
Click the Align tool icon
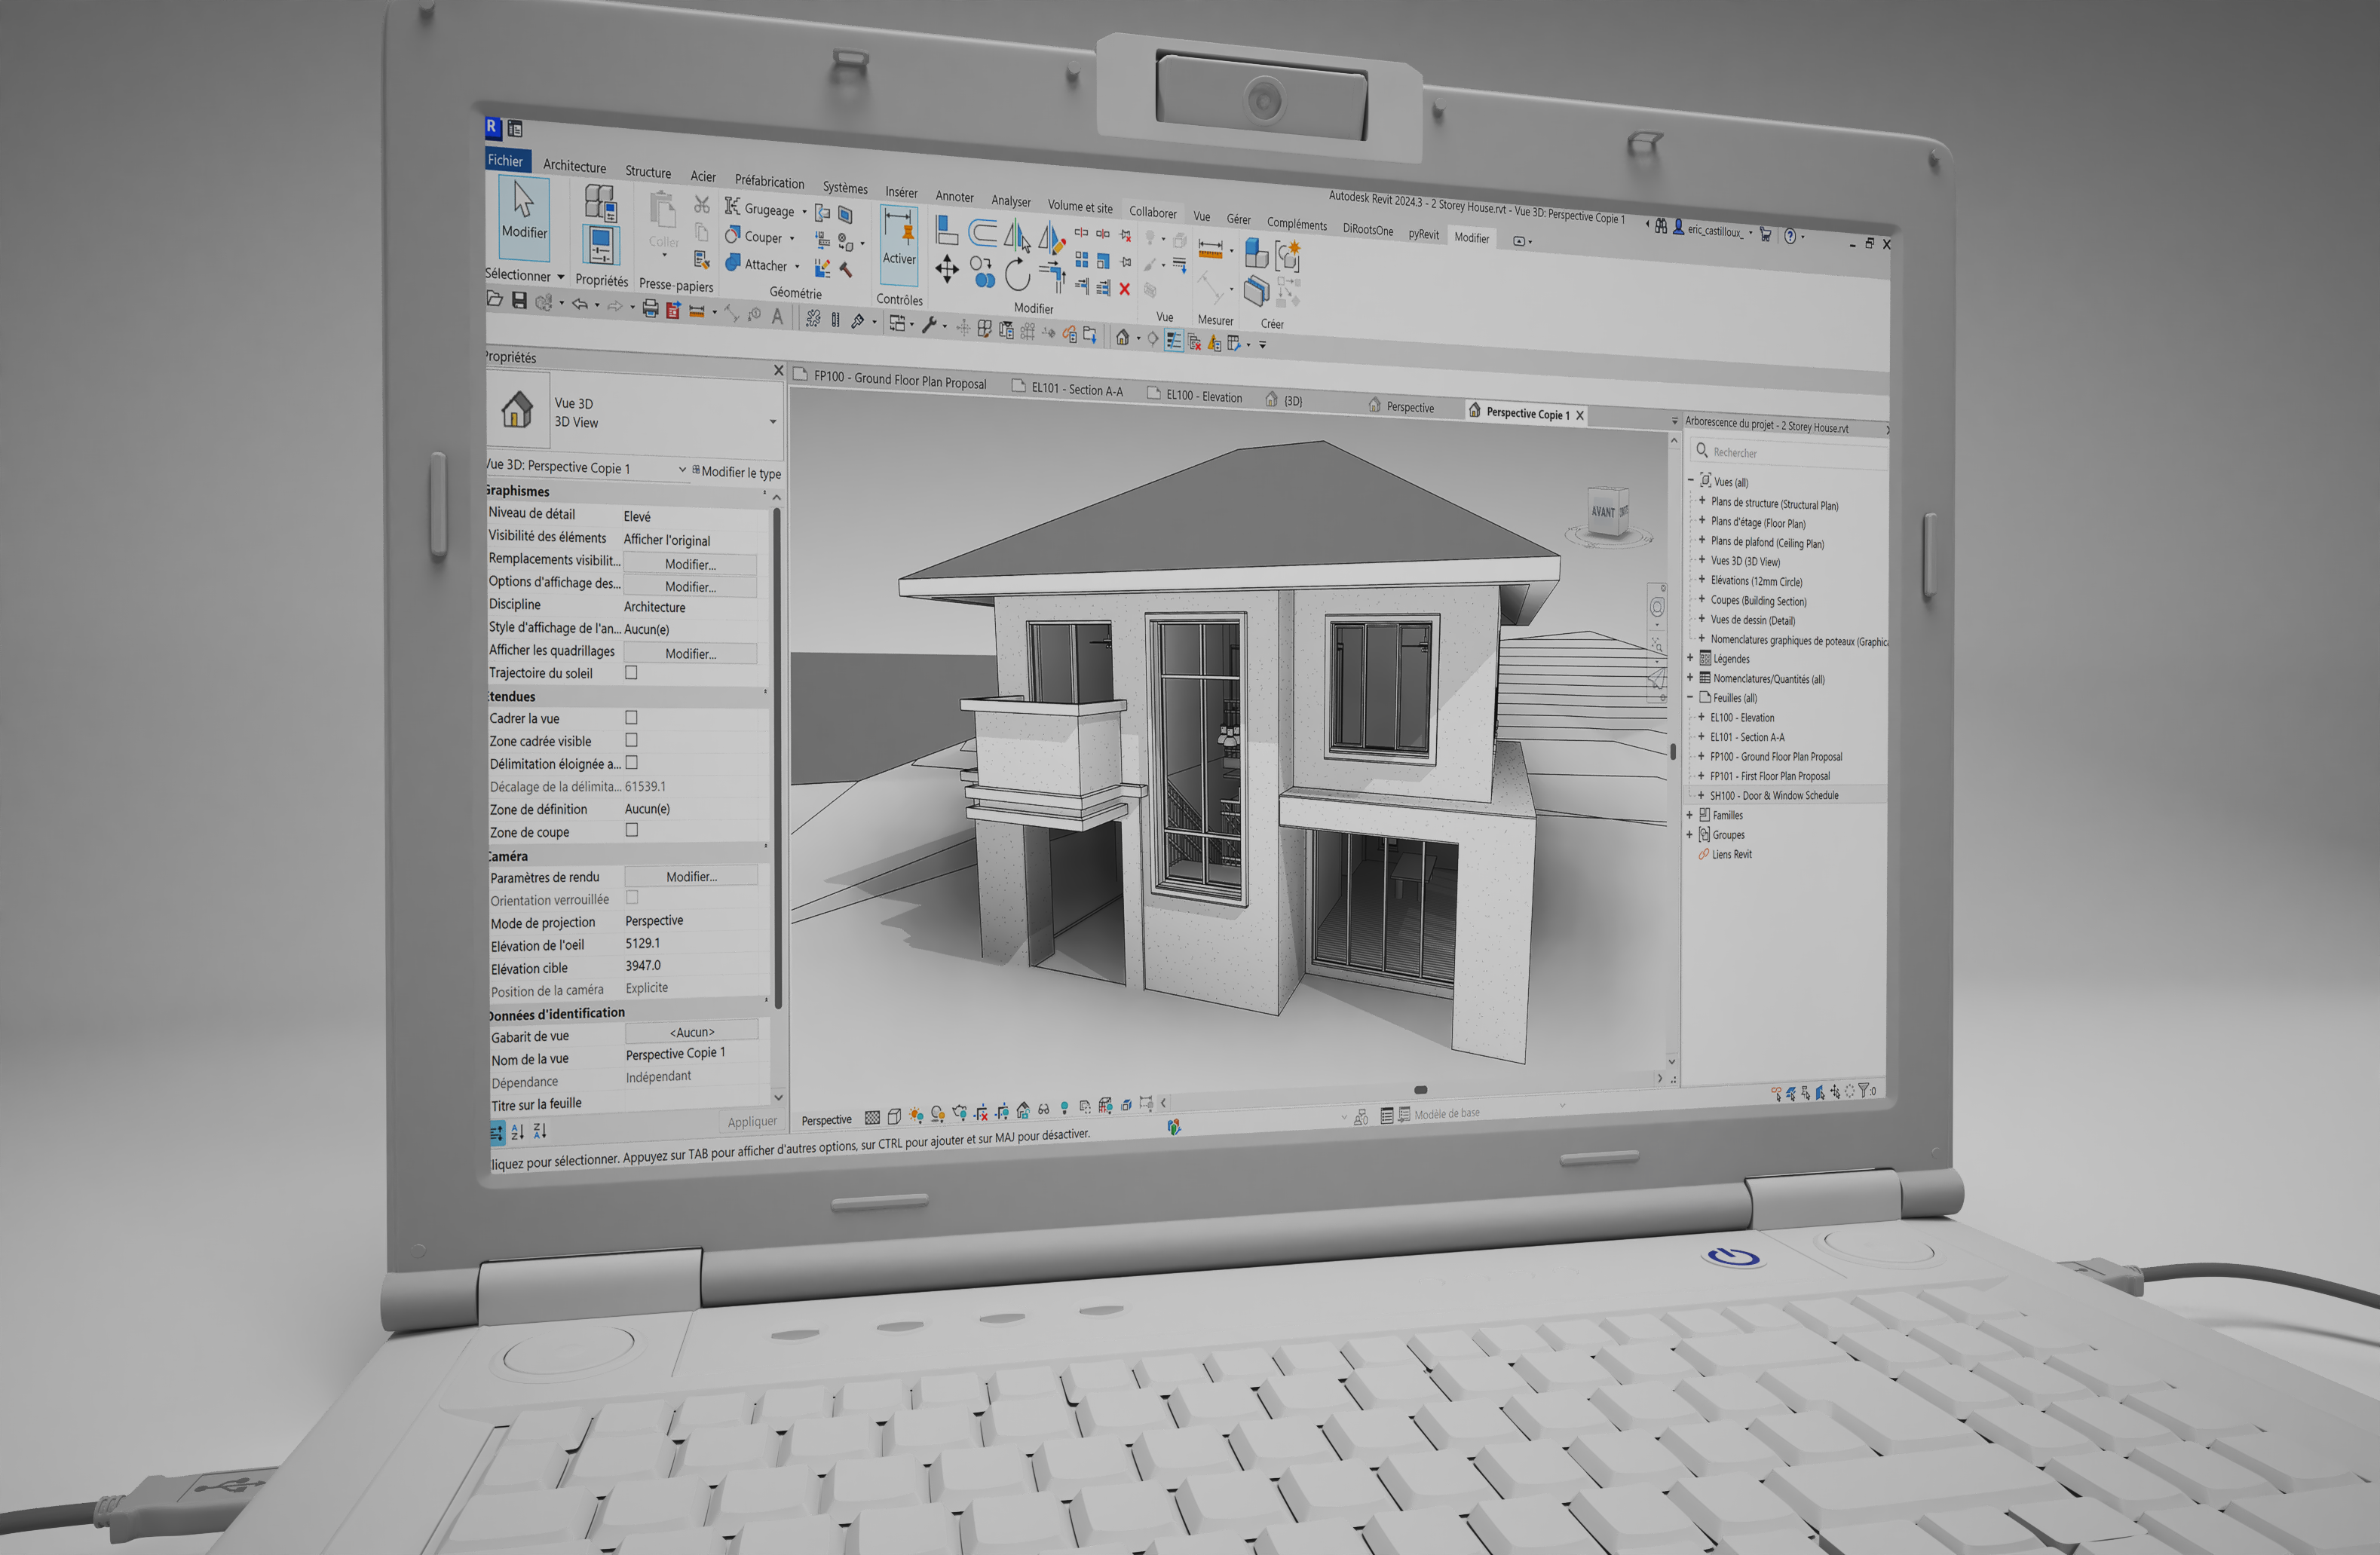coord(945,231)
